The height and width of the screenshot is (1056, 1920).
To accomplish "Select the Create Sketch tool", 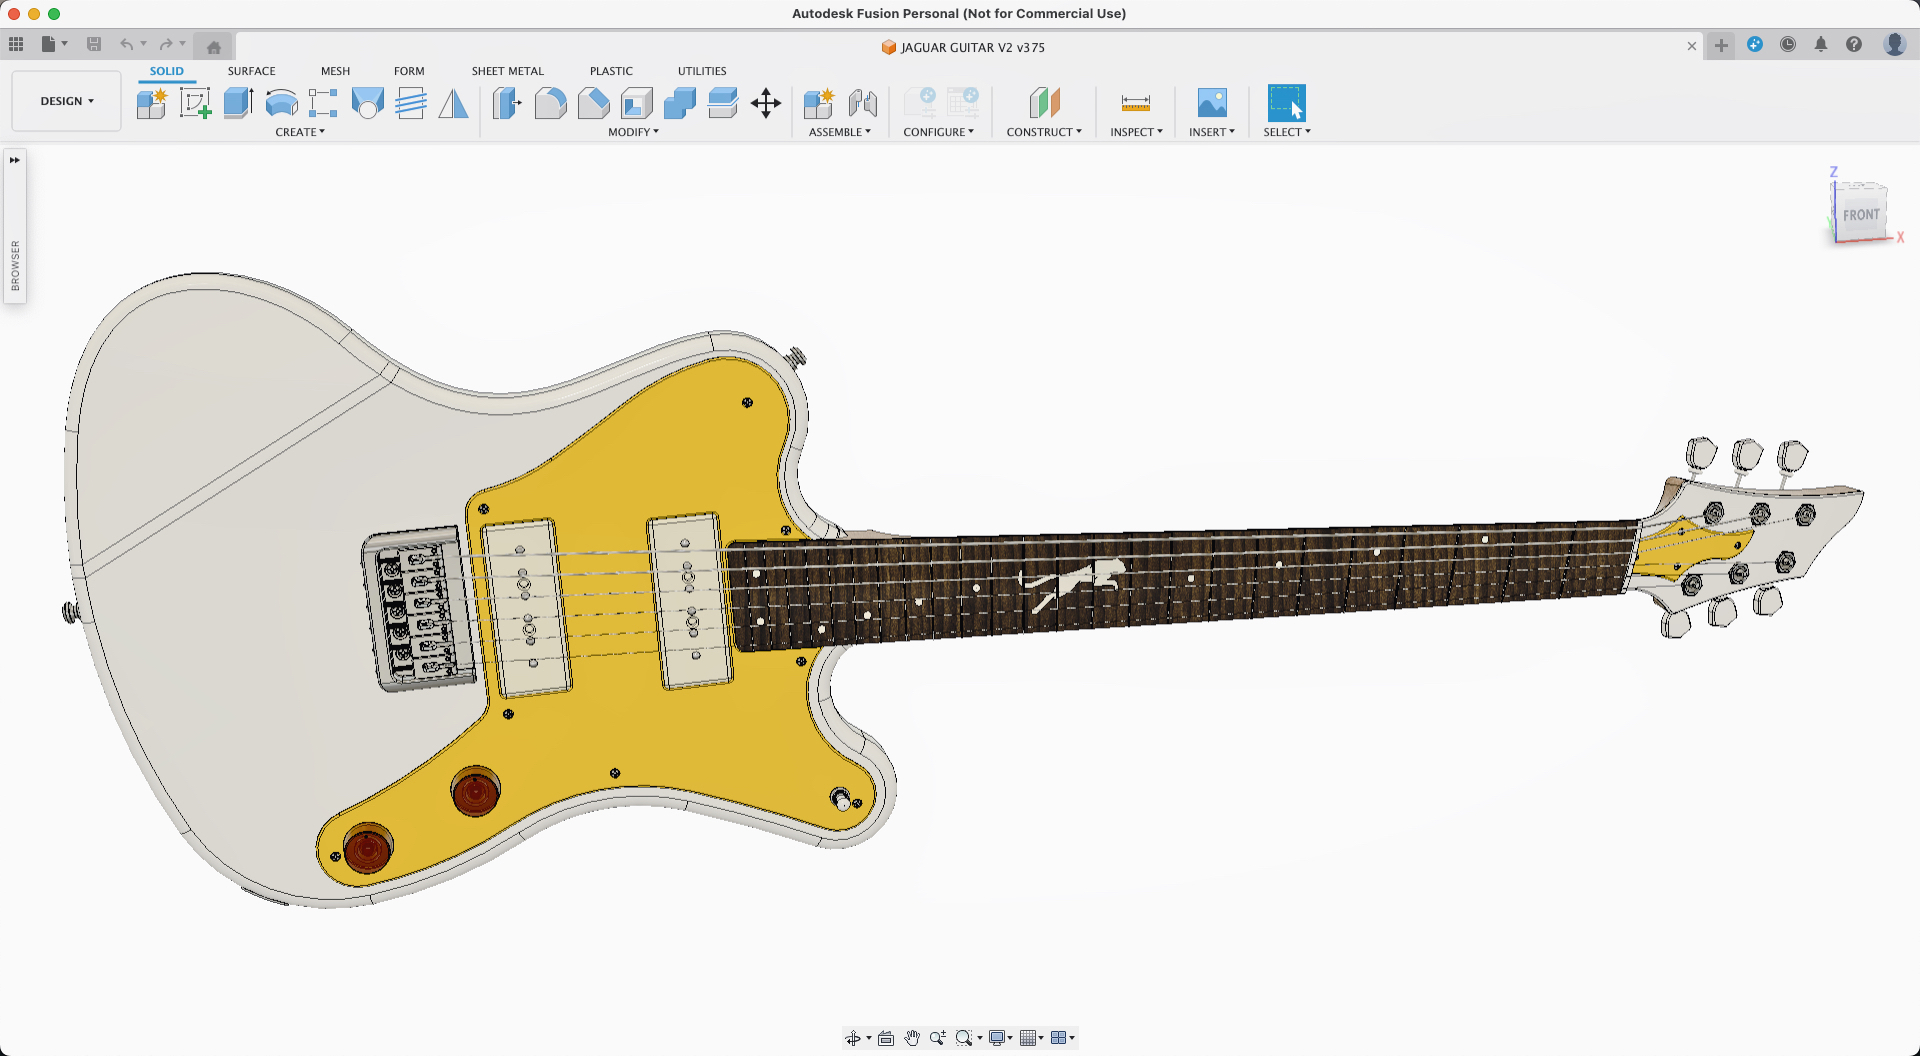I will click(x=195, y=103).
